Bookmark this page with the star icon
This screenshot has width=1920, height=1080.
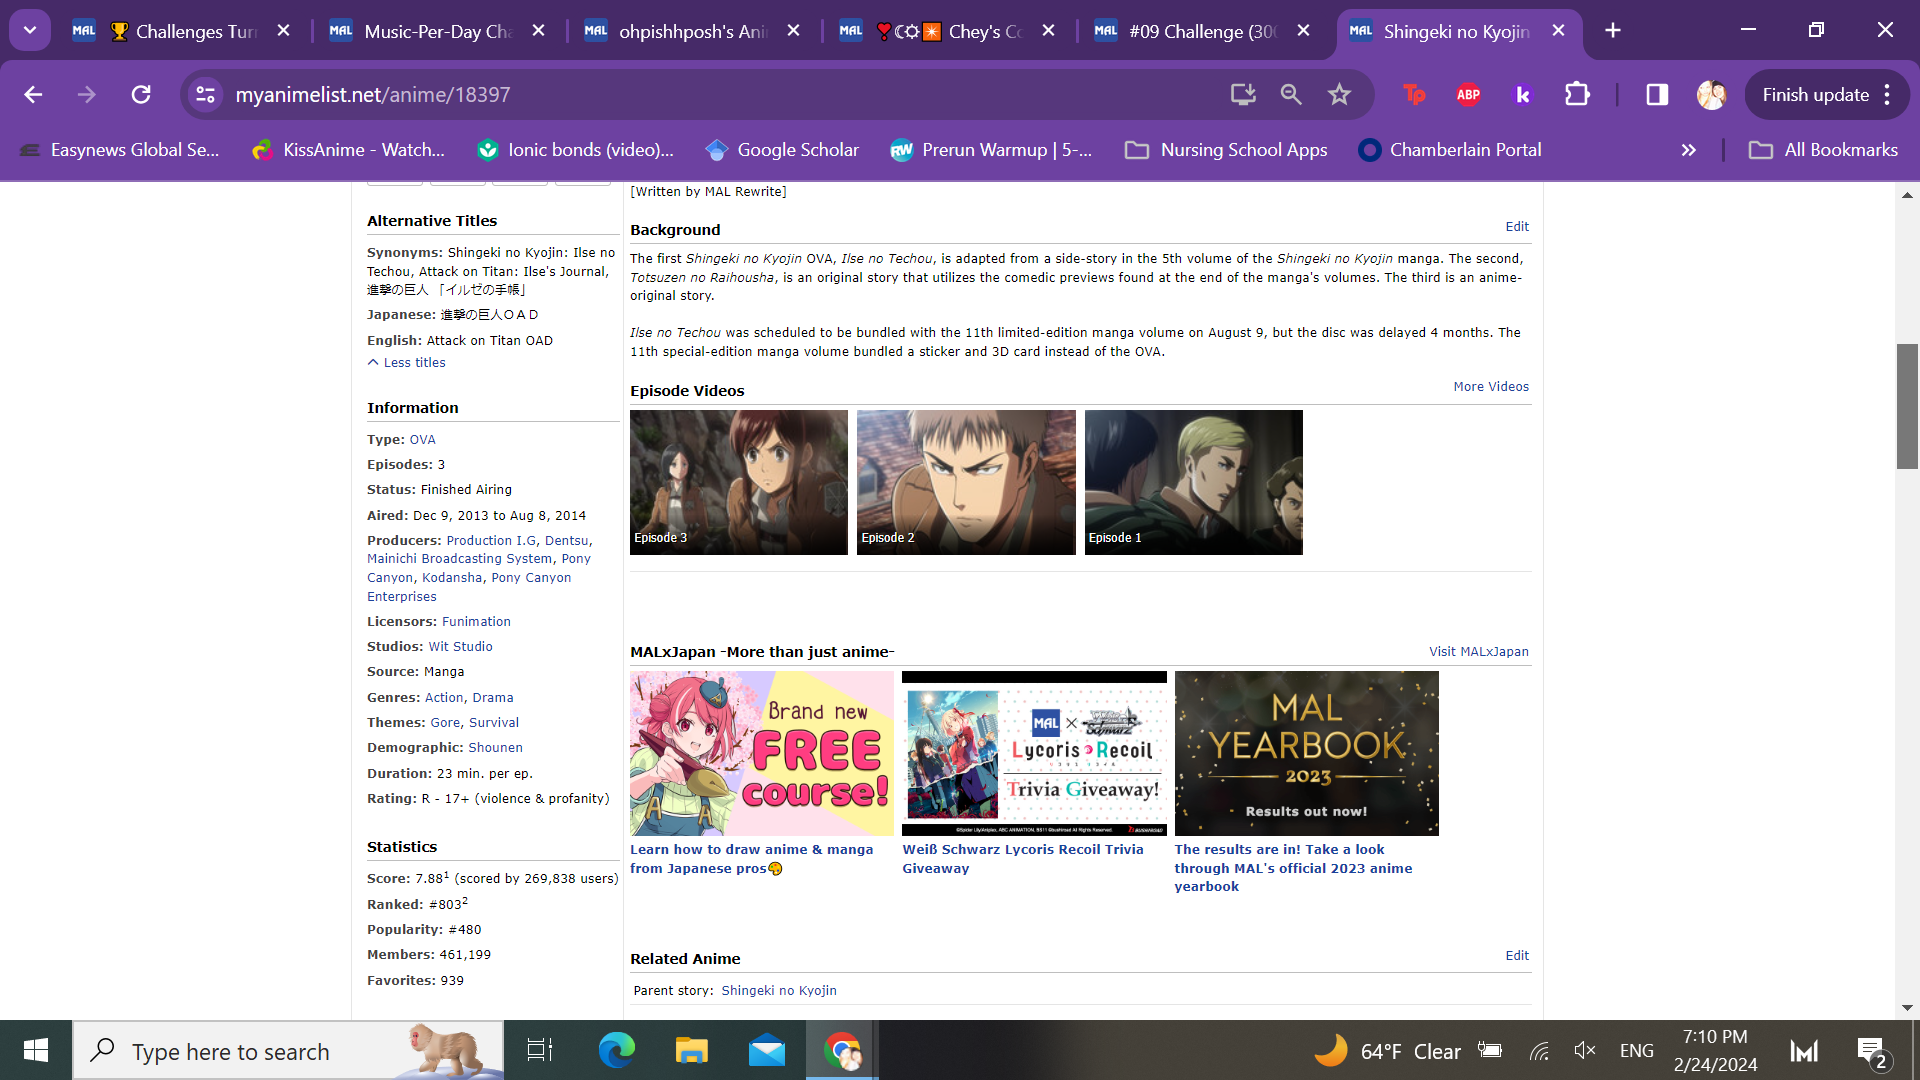click(1339, 95)
